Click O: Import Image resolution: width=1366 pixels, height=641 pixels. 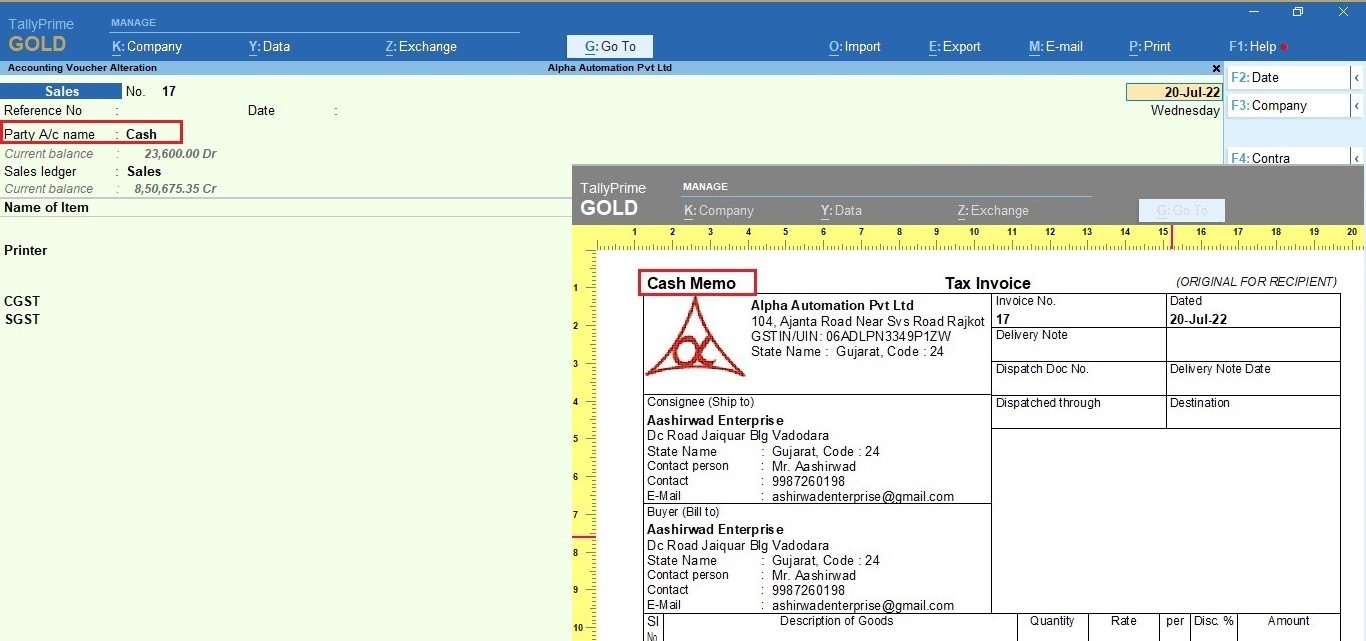point(854,46)
